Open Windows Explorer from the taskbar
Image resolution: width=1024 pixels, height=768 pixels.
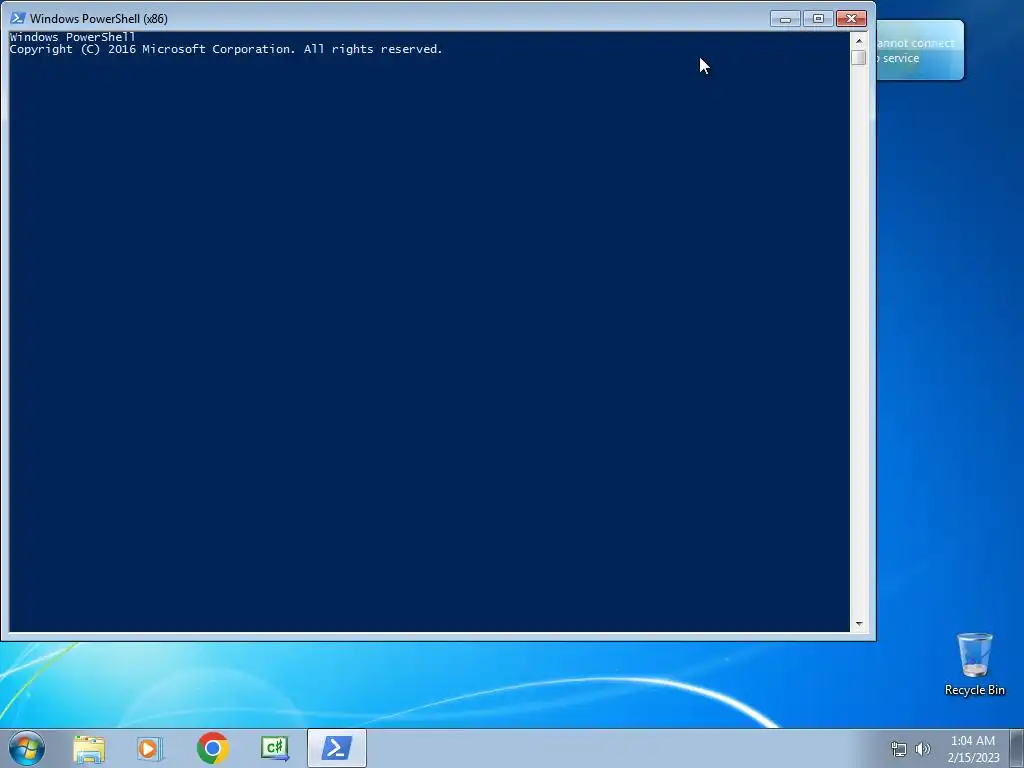click(89, 749)
